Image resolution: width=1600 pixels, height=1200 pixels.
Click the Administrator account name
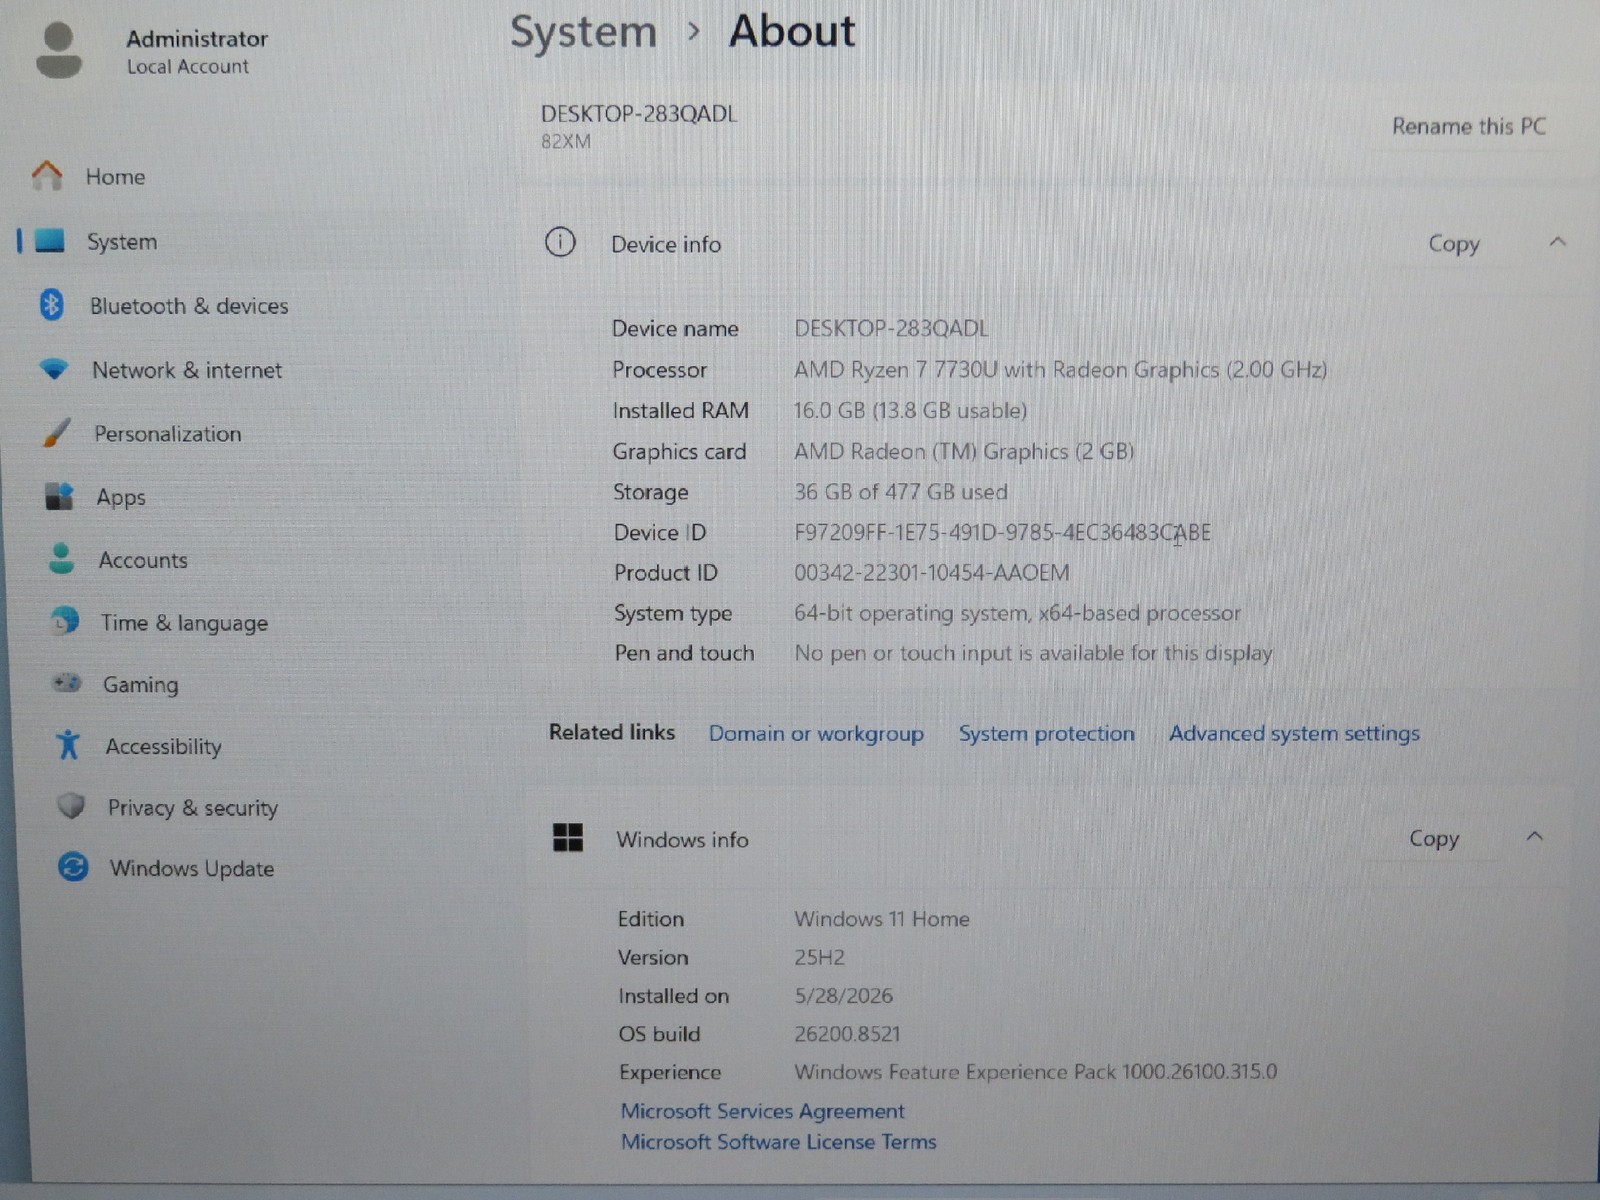point(197,39)
